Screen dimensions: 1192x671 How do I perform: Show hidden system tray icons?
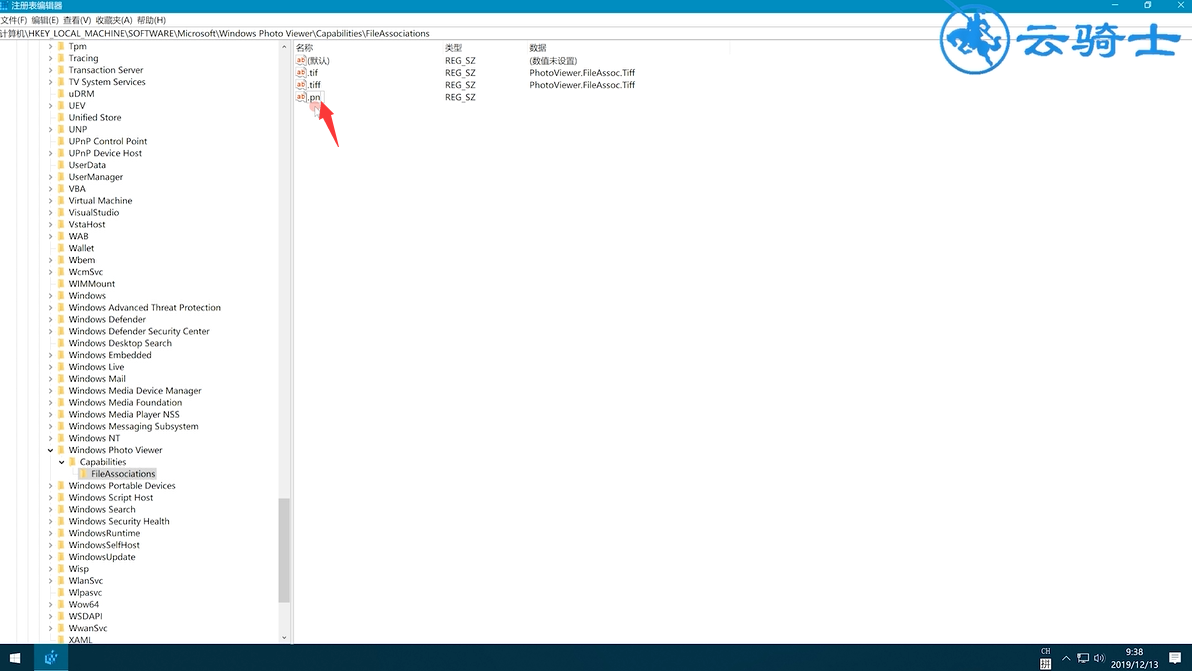1066,658
